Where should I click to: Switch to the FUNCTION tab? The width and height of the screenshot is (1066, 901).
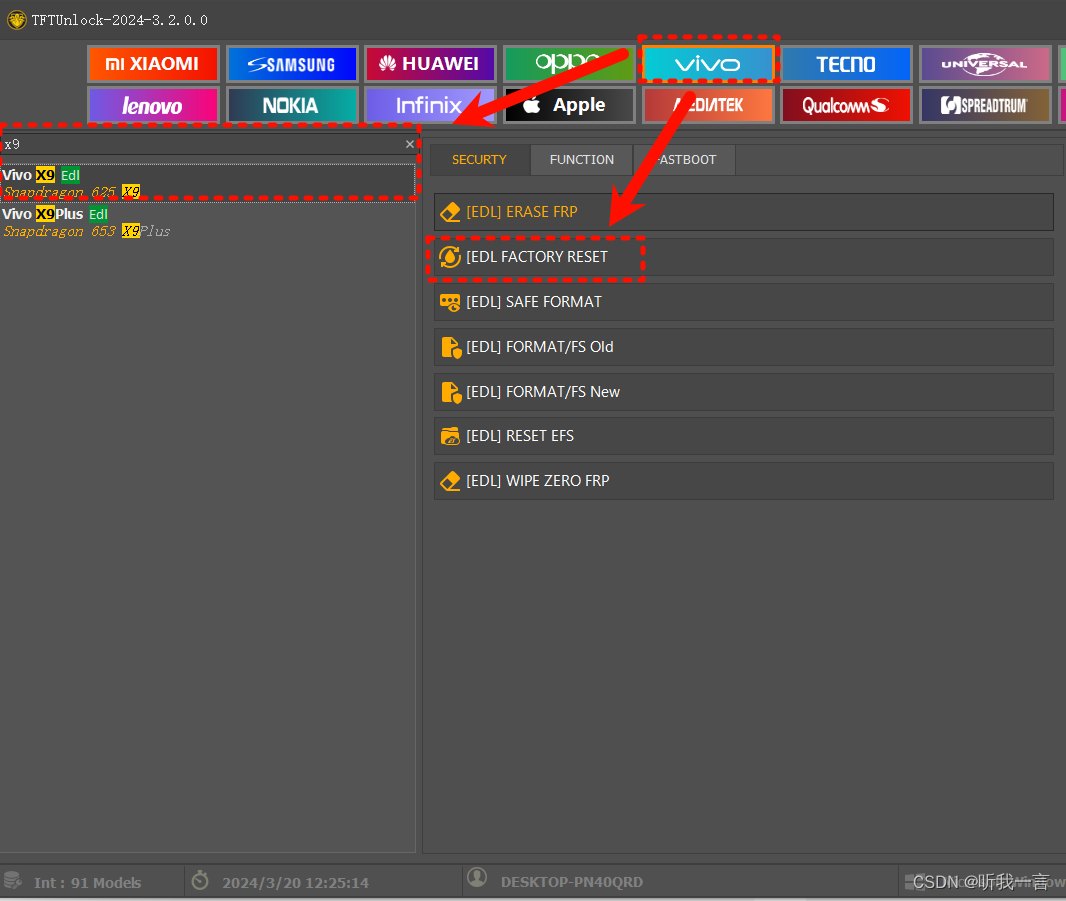(582, 160)
